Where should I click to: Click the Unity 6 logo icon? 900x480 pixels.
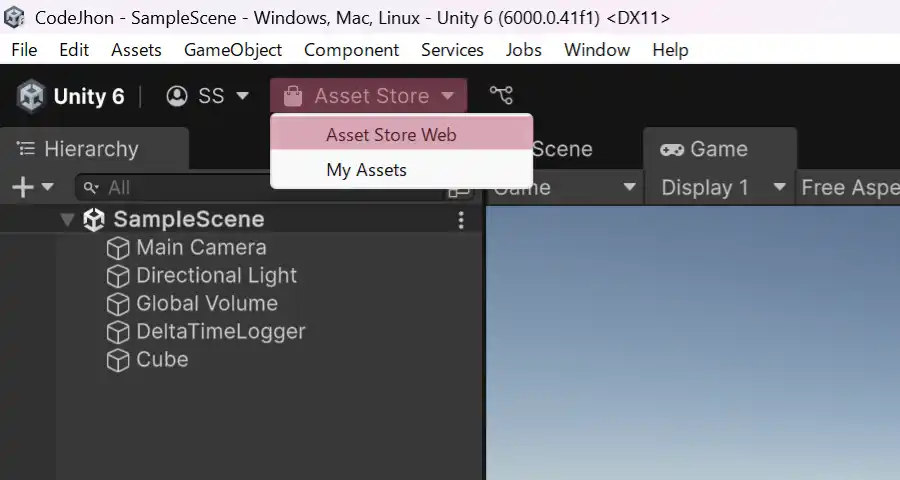32,96
